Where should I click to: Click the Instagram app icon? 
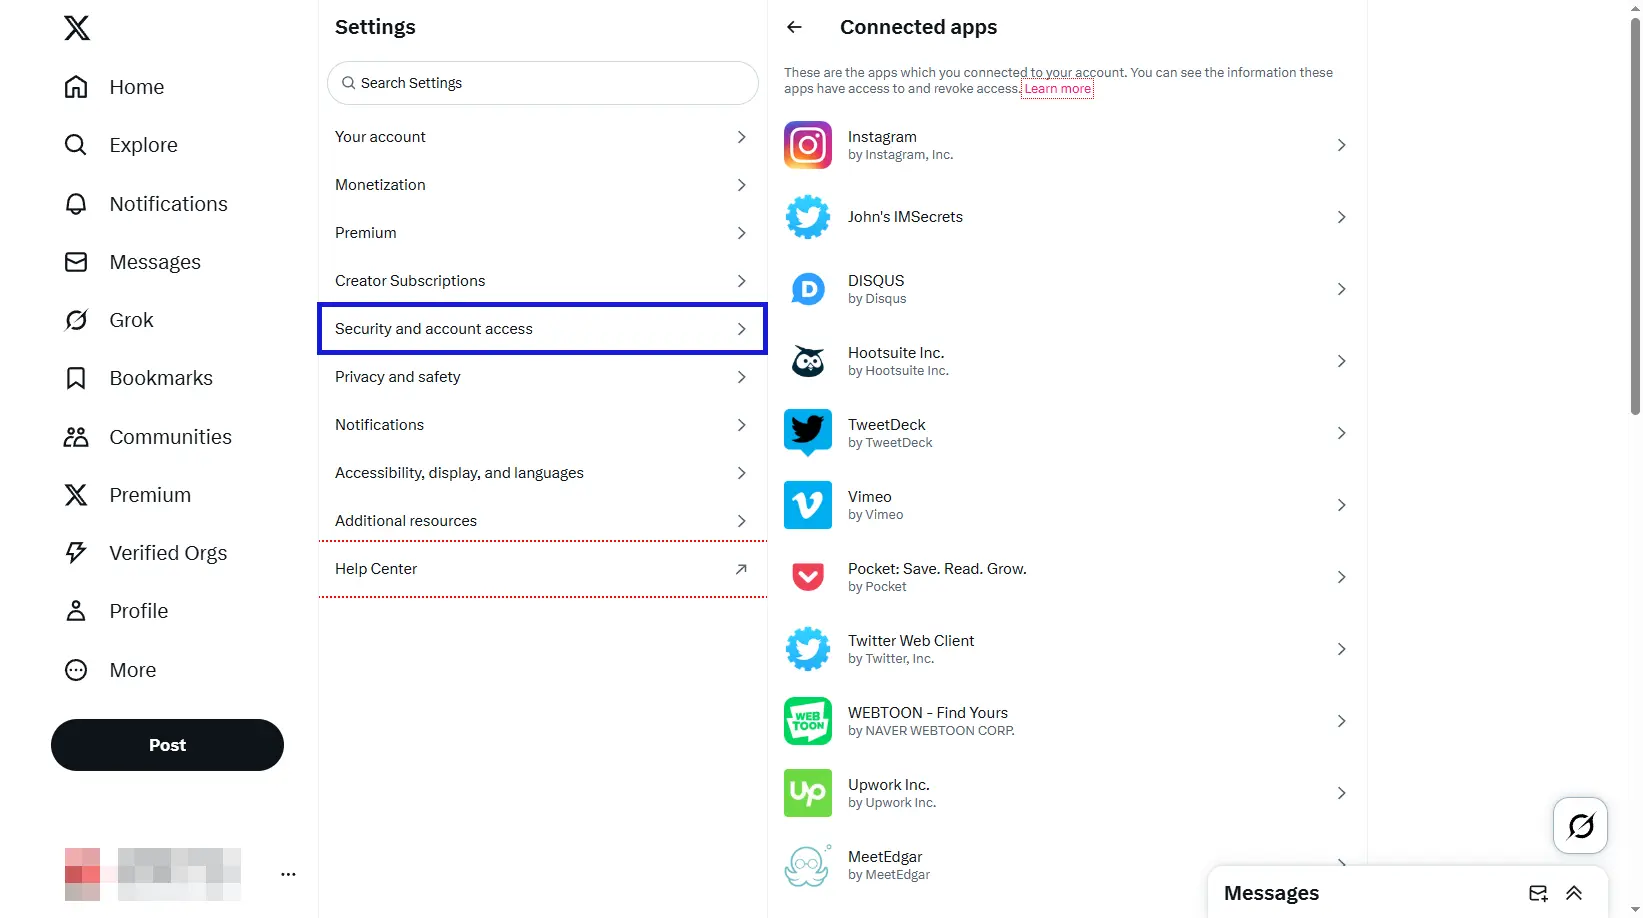click(x=807, y=145)
